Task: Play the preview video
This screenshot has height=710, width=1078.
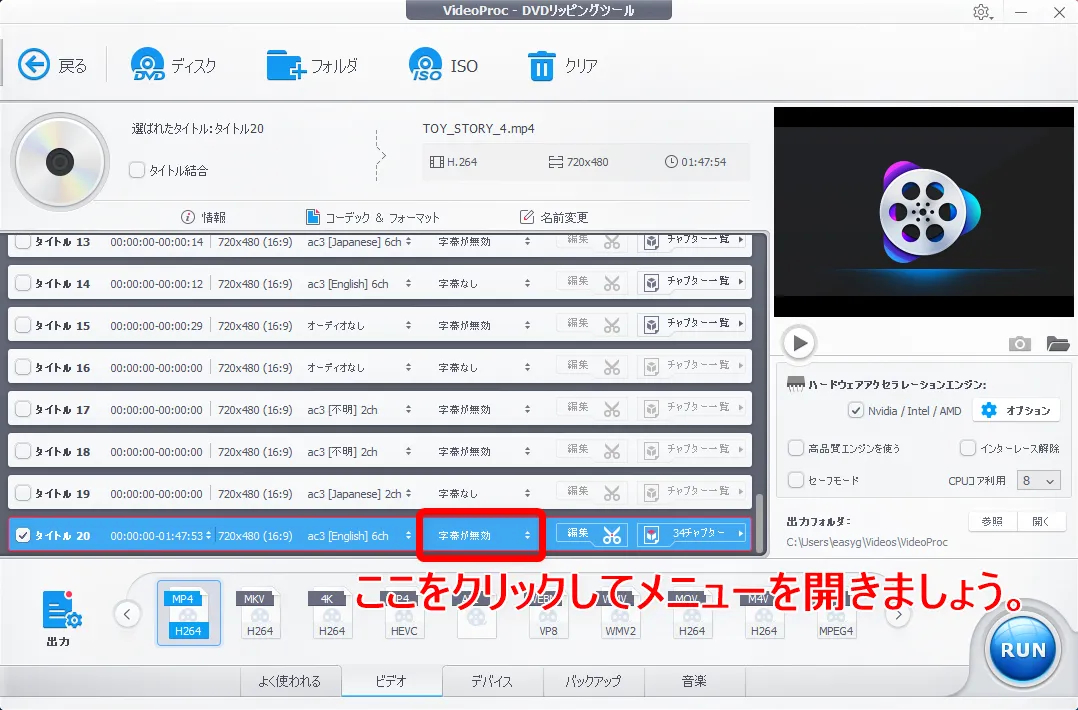Action: click(x=799, y=342)
